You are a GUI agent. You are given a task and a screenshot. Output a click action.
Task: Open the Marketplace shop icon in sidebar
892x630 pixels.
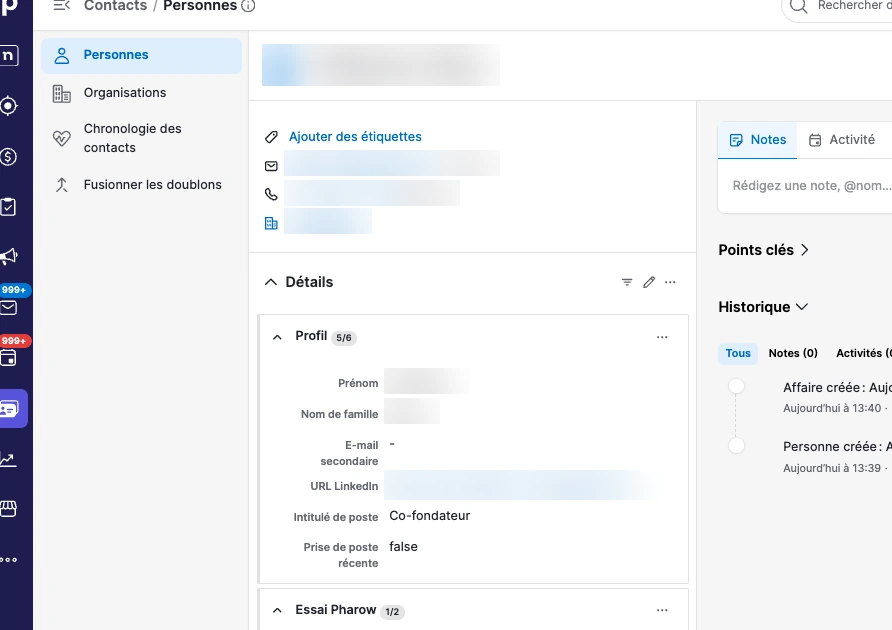(x=9, y=508)
